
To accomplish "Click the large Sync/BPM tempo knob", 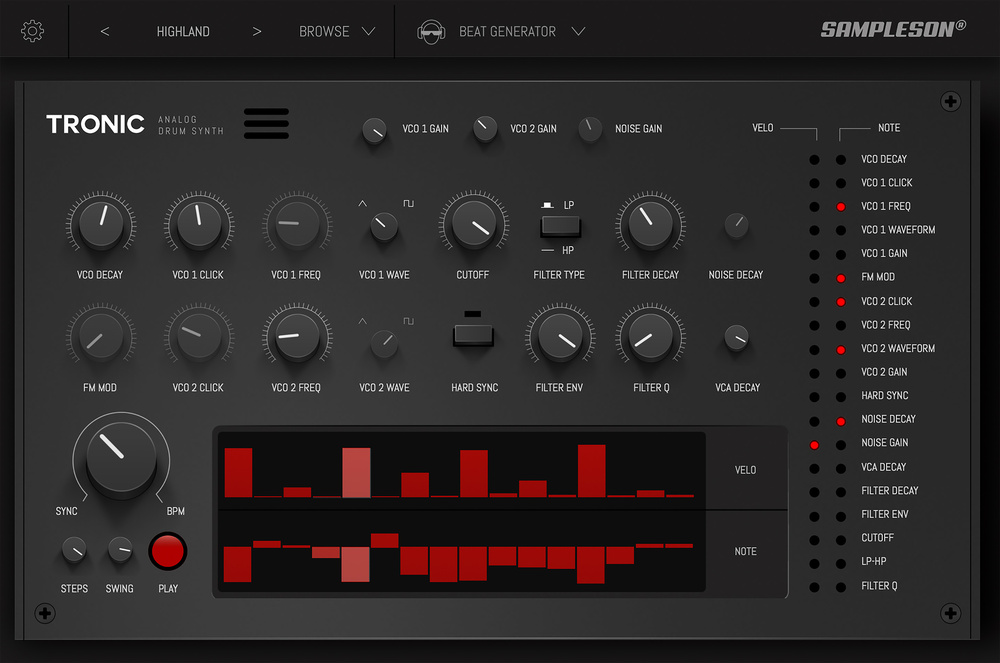I will pyautogui.click(x=121, y=456).
